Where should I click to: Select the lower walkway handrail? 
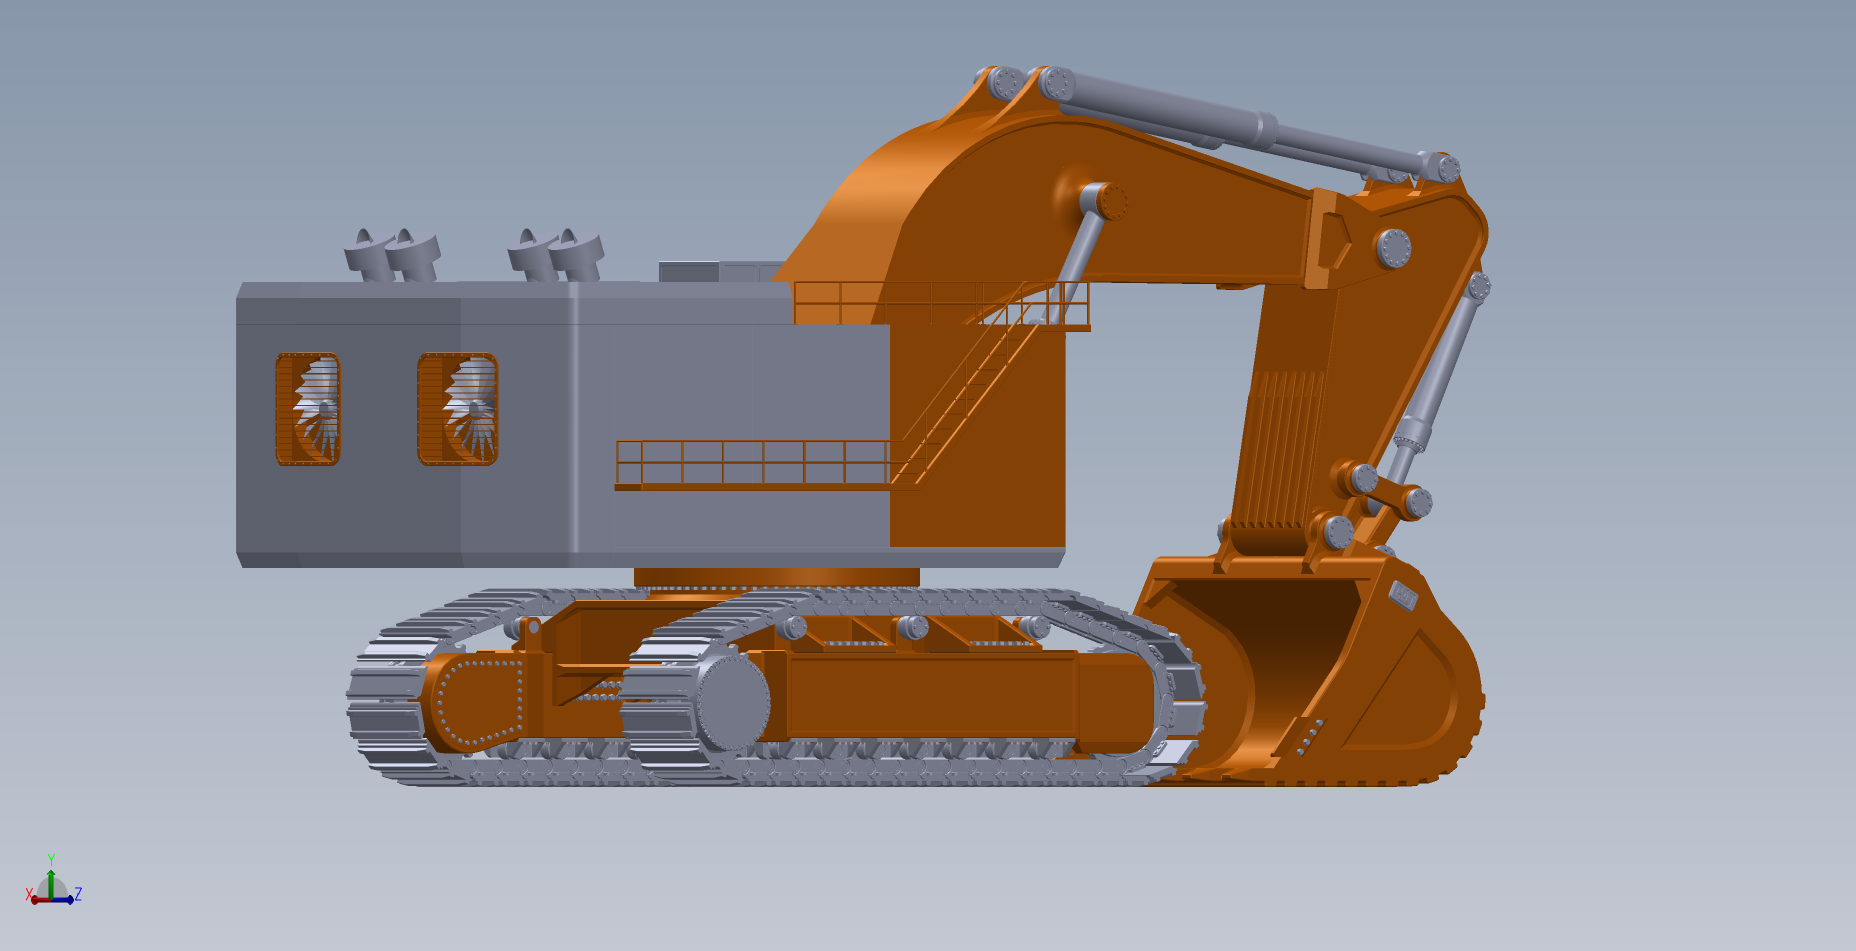pyautogui.click(x=750, y=462)
